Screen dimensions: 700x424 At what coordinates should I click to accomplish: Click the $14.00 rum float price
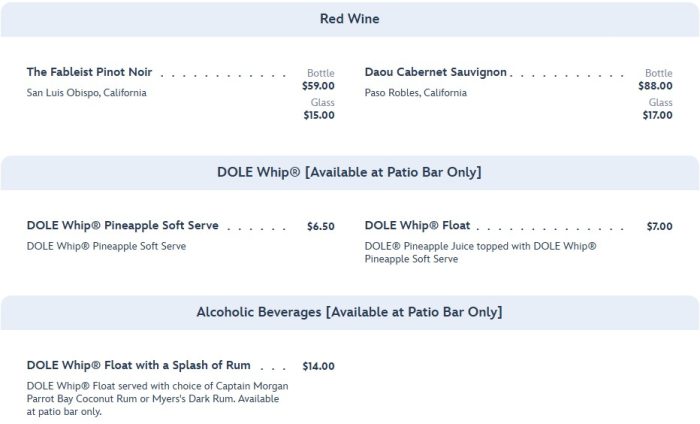(x=318, y=367)
